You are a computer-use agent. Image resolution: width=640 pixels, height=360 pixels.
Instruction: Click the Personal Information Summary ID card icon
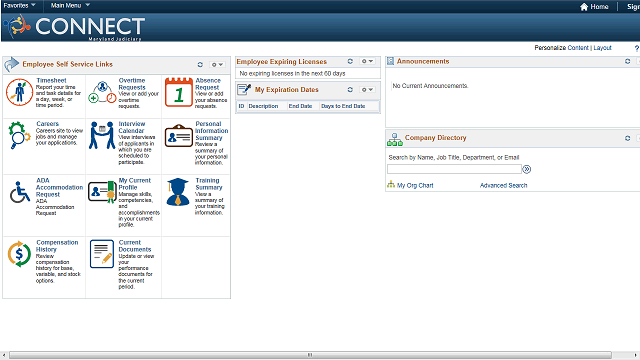[179, 136]
